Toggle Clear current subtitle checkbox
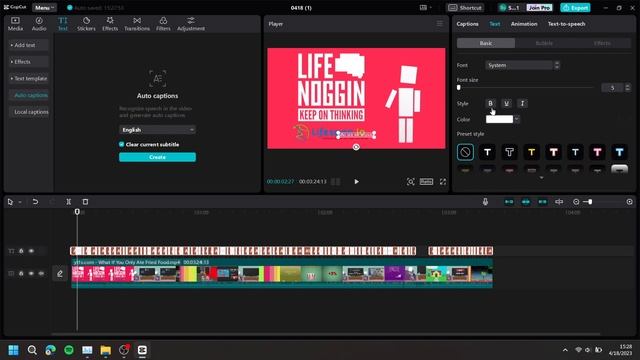The height and width of the screenshot is (360, 640). tap(121, 144)
